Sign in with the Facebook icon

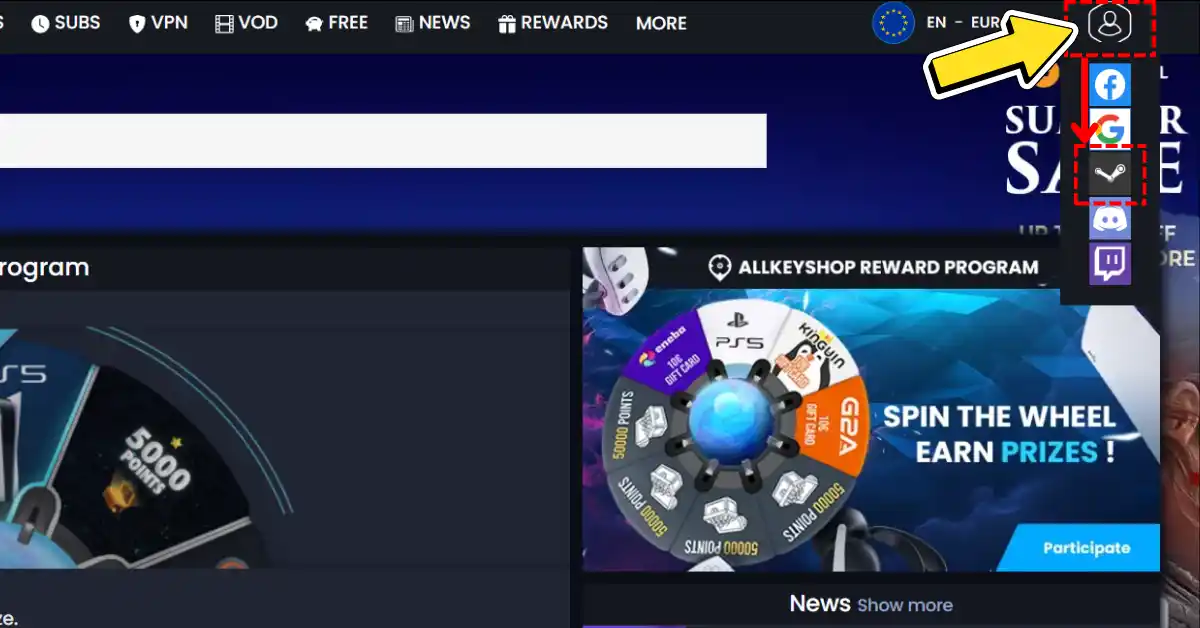pyautogui.click(x=1110, y=84)
